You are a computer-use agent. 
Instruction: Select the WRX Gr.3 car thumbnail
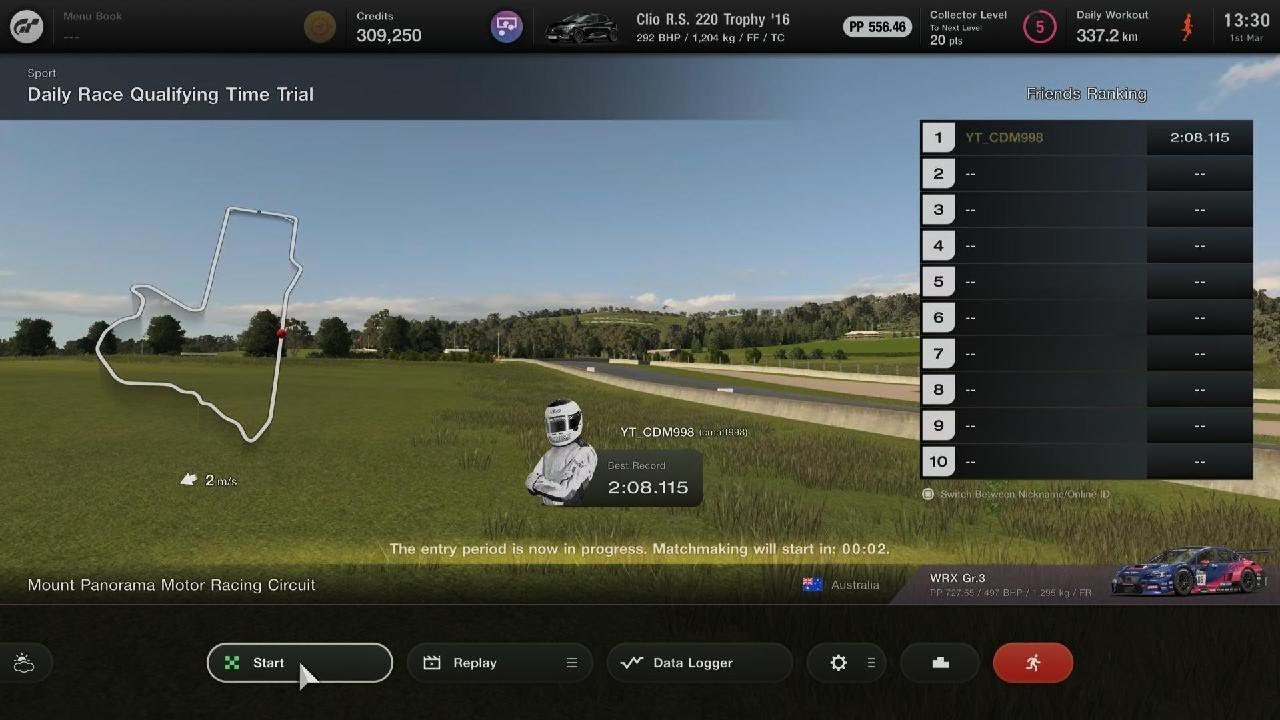1189,571
